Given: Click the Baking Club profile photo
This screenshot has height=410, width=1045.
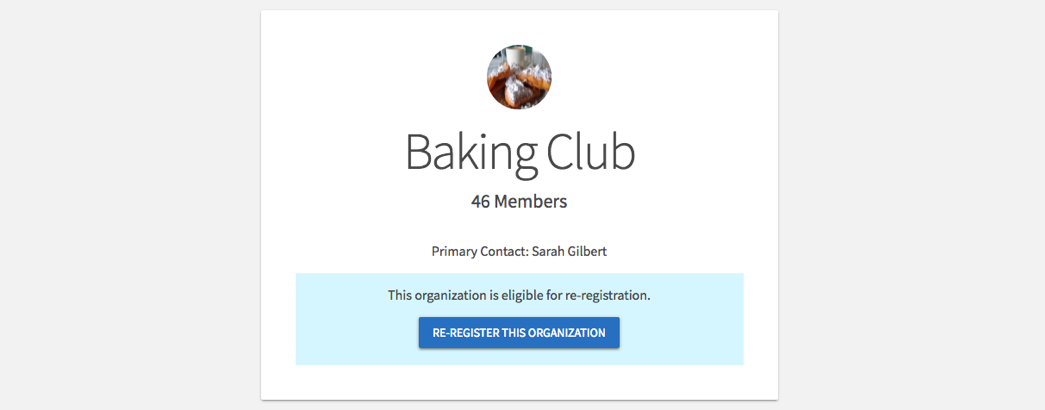Looking at the screenshot, I should [519, 77].
